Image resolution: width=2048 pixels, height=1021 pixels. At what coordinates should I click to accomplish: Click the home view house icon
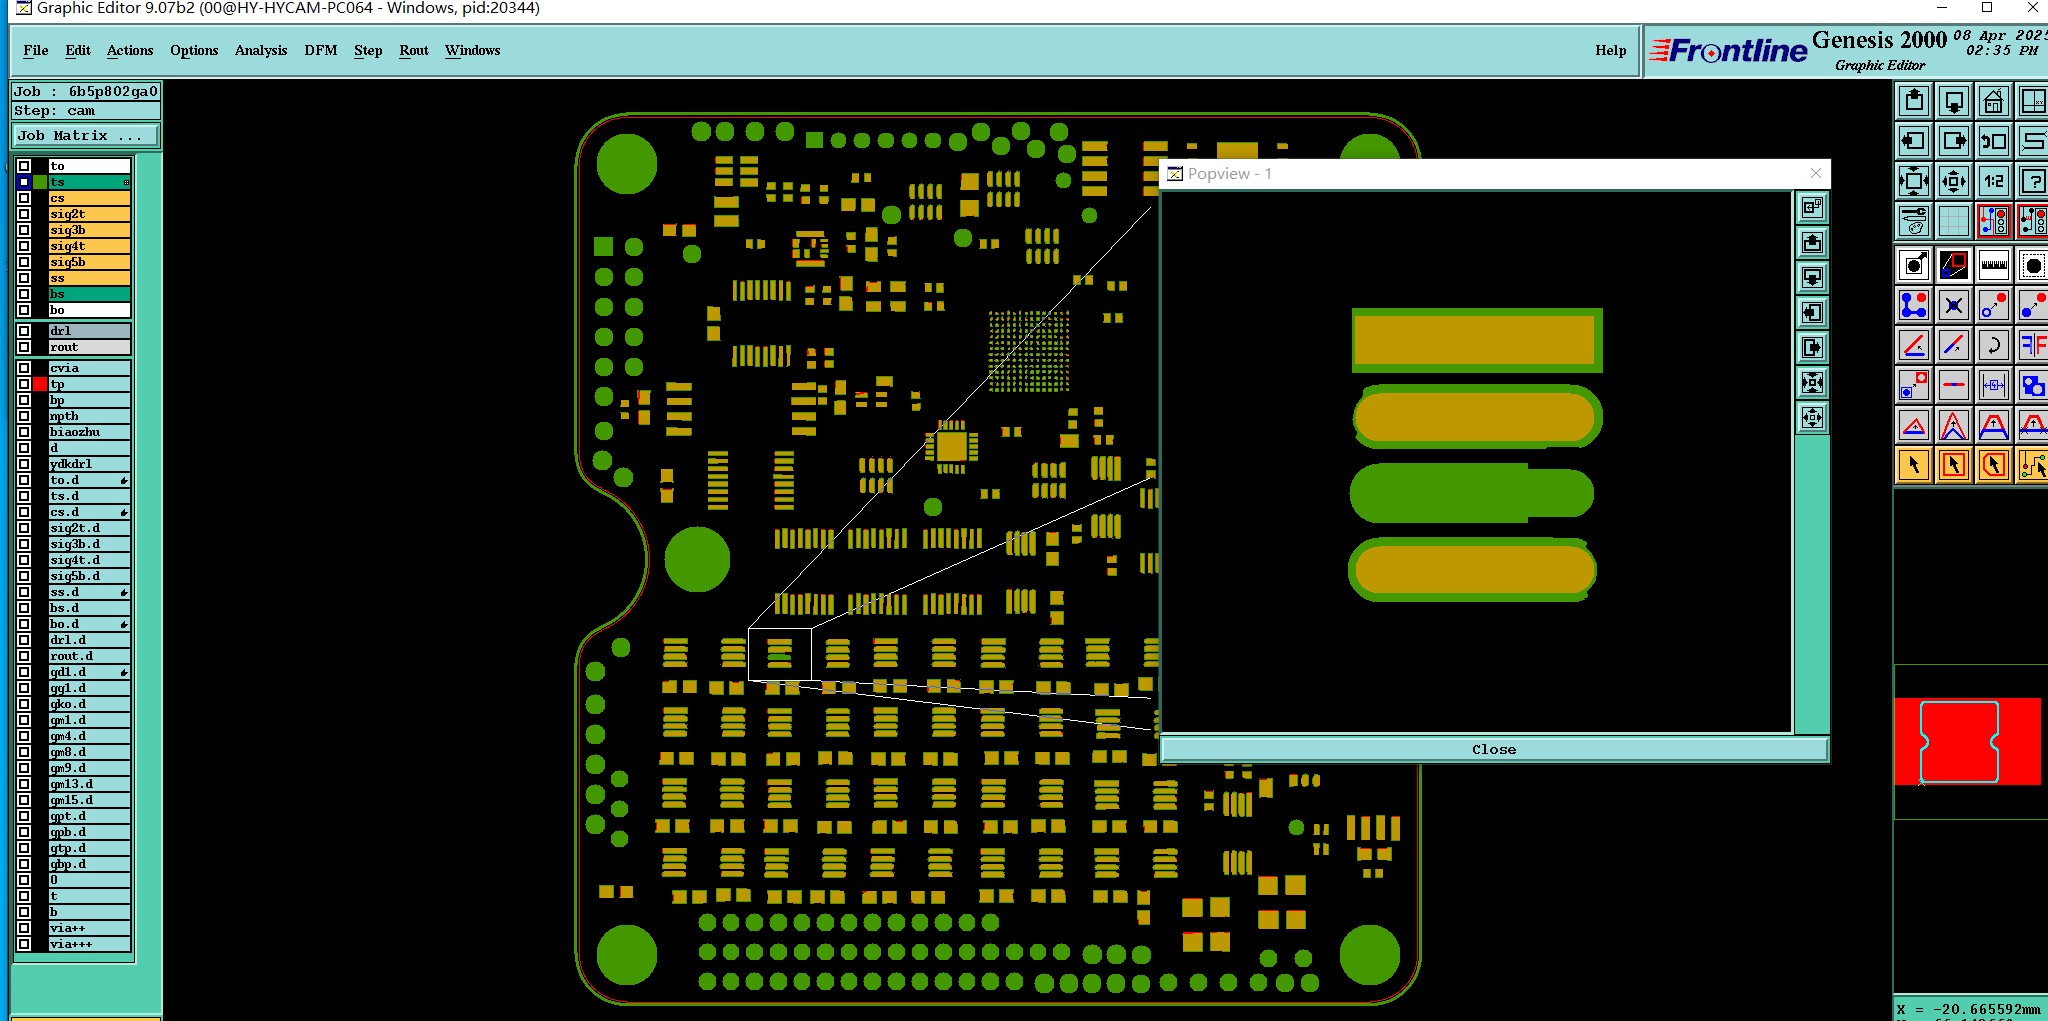(1993, 101)
